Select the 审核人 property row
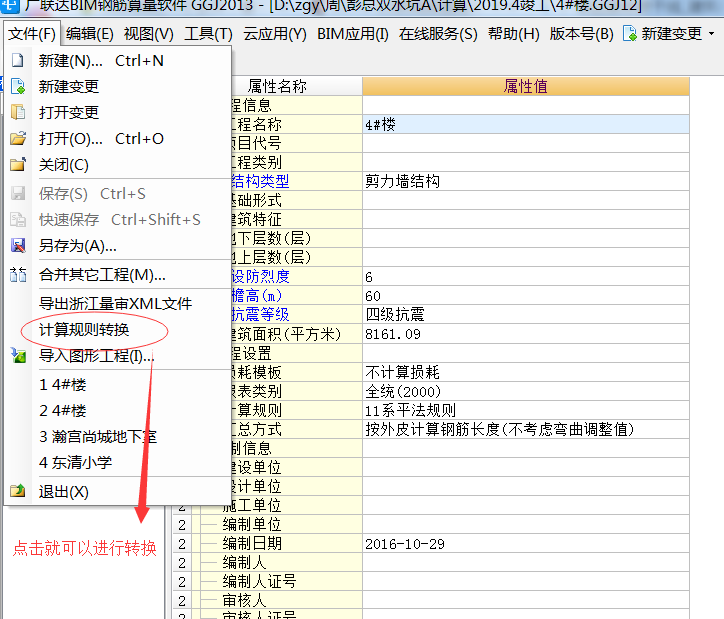The width and height of the screenshot is (724, 619). point(431,601)
